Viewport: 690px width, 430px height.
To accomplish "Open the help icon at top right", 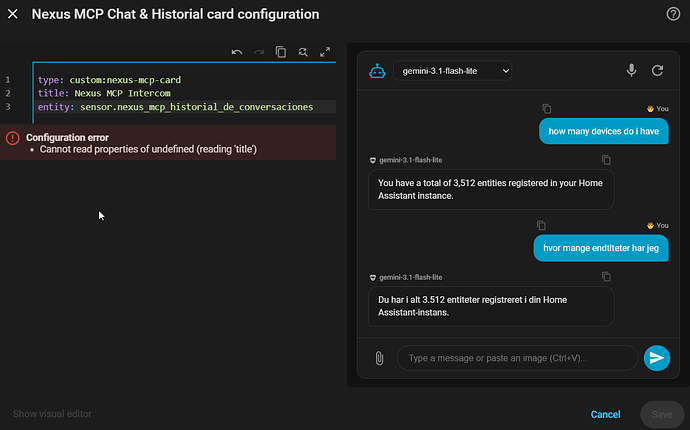I will [673, 14].
